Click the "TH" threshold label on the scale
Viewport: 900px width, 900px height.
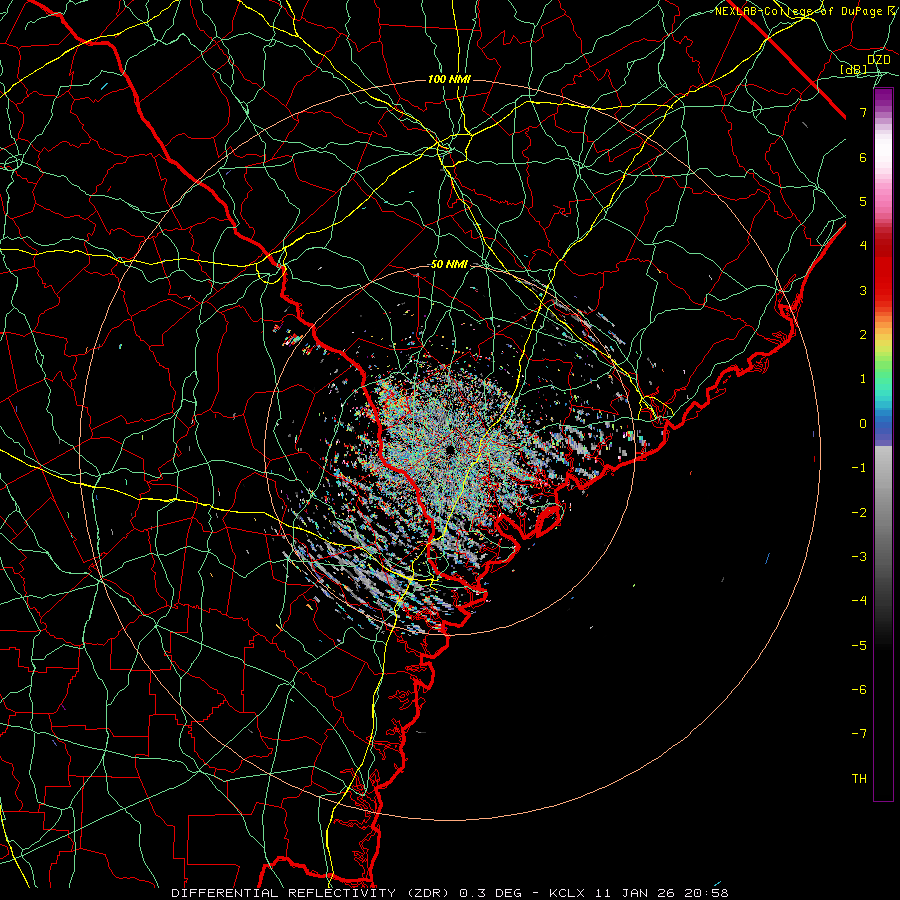[x=859, y=779]
